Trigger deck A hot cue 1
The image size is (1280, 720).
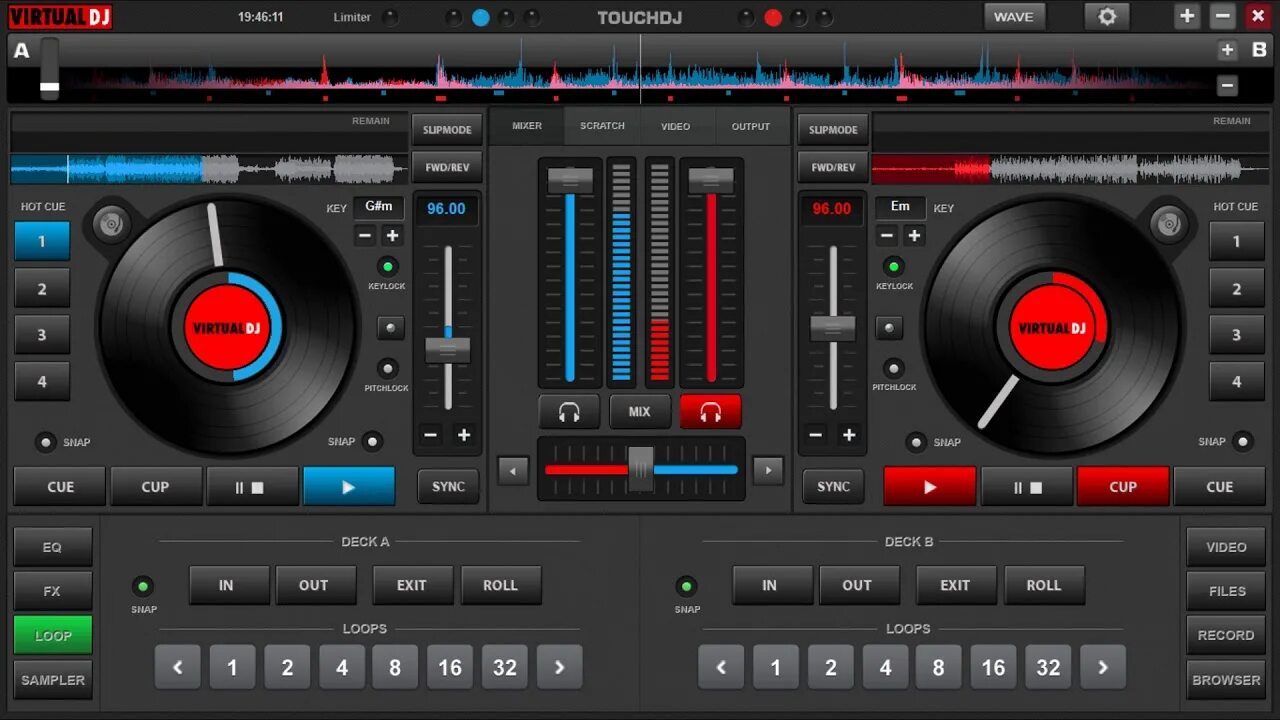tap(42, 241)
